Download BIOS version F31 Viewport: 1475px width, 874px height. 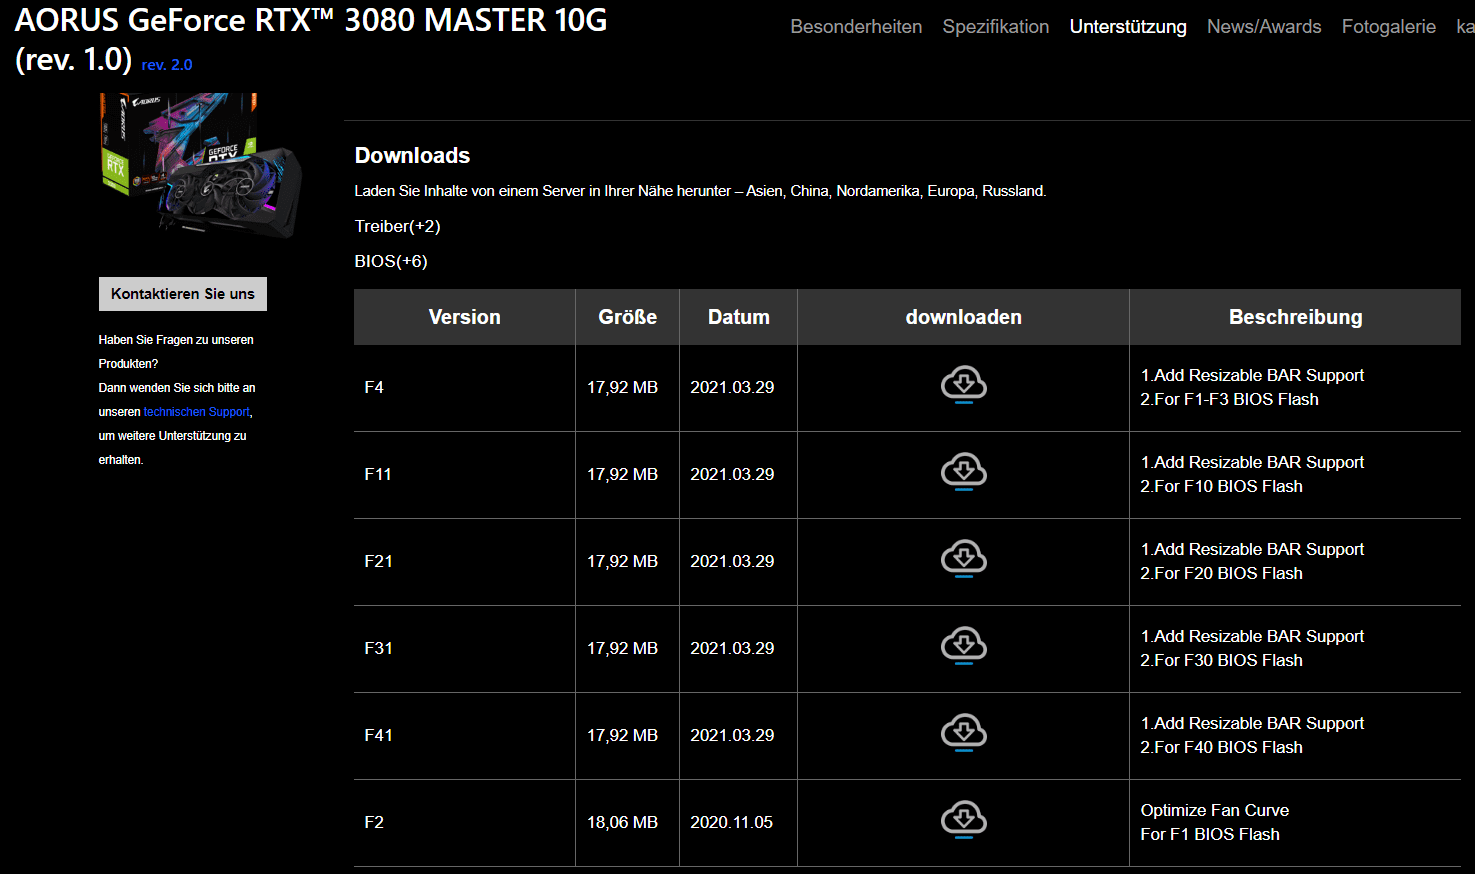pos(963,647)
